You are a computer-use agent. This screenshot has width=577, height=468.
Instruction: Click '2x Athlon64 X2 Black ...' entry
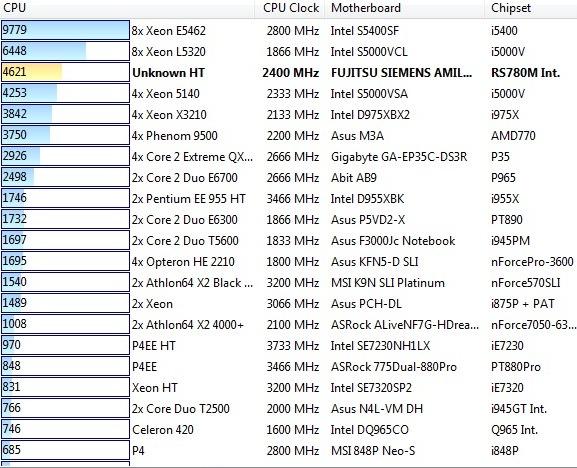click(x=192, y=282)
